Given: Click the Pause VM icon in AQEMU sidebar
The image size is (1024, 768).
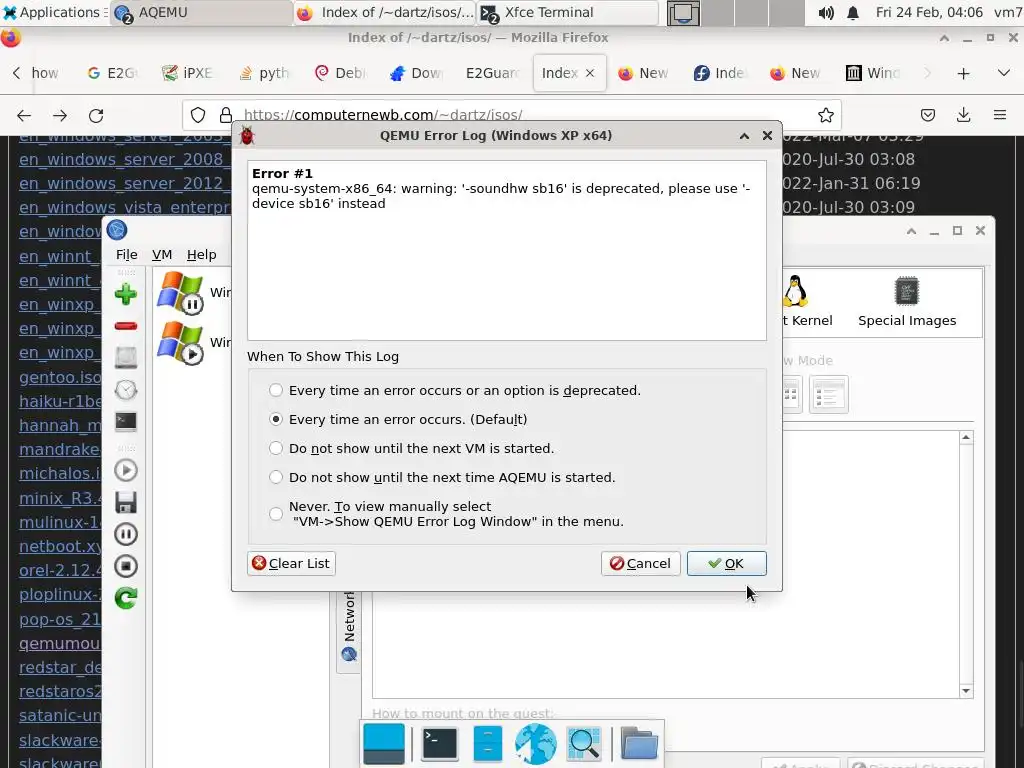Looking at the screenshot, I should tap(125, 534).
